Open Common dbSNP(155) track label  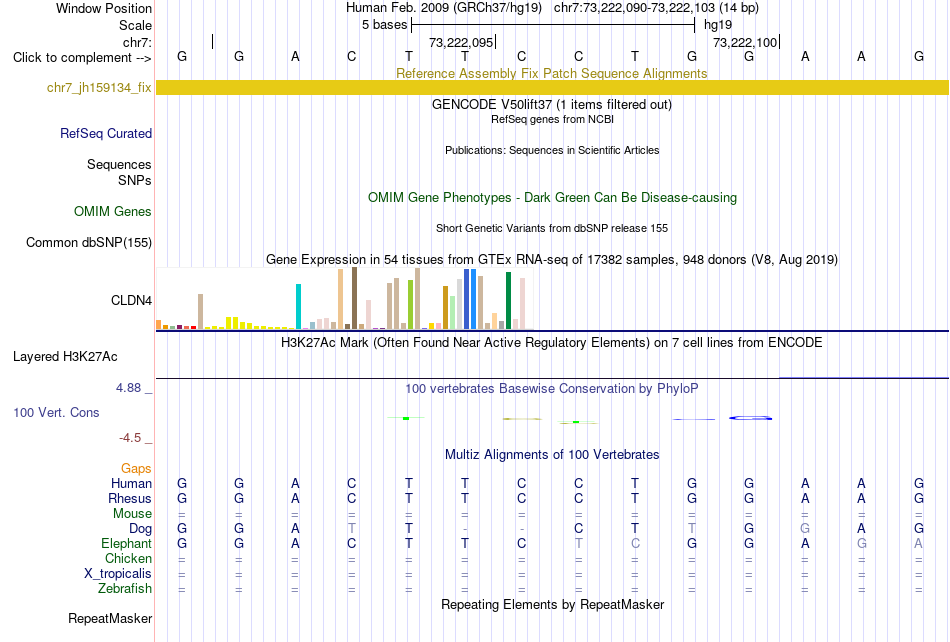click(x=88, y=242)
